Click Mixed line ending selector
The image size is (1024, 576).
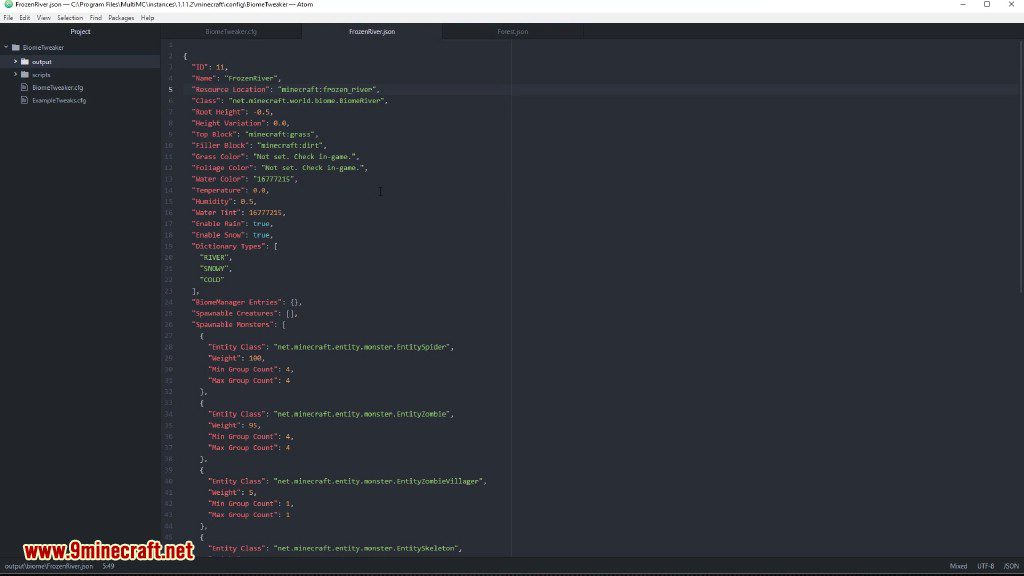[x=958, y=566]
